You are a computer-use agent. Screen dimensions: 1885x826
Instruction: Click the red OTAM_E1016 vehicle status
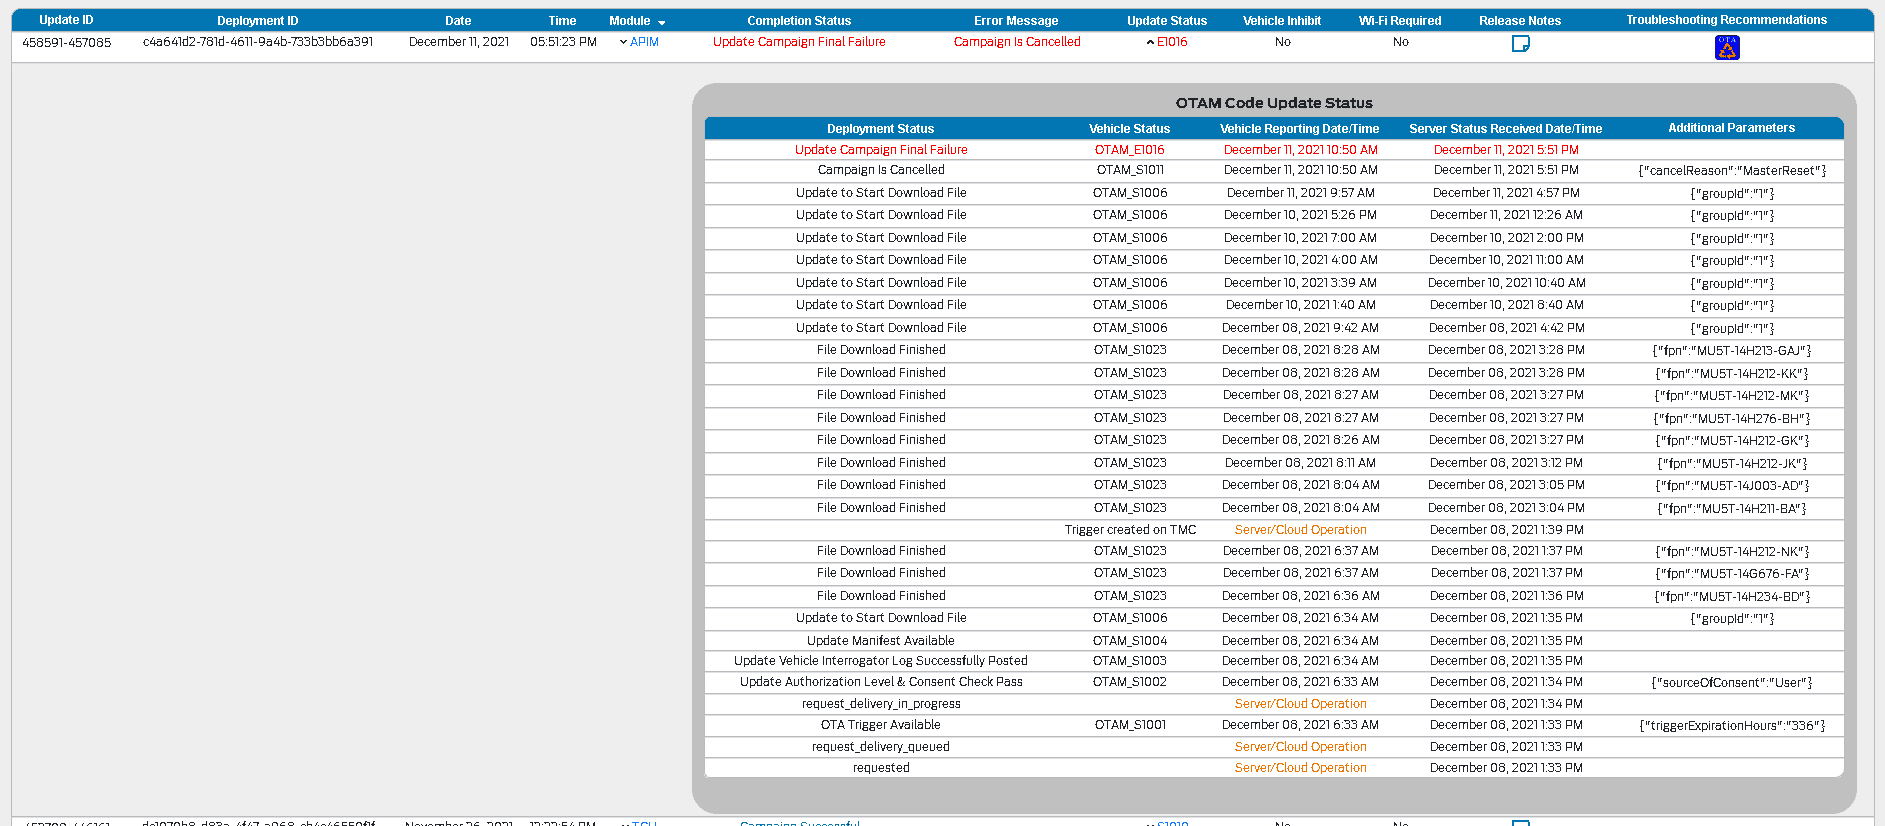(1129, 150)
